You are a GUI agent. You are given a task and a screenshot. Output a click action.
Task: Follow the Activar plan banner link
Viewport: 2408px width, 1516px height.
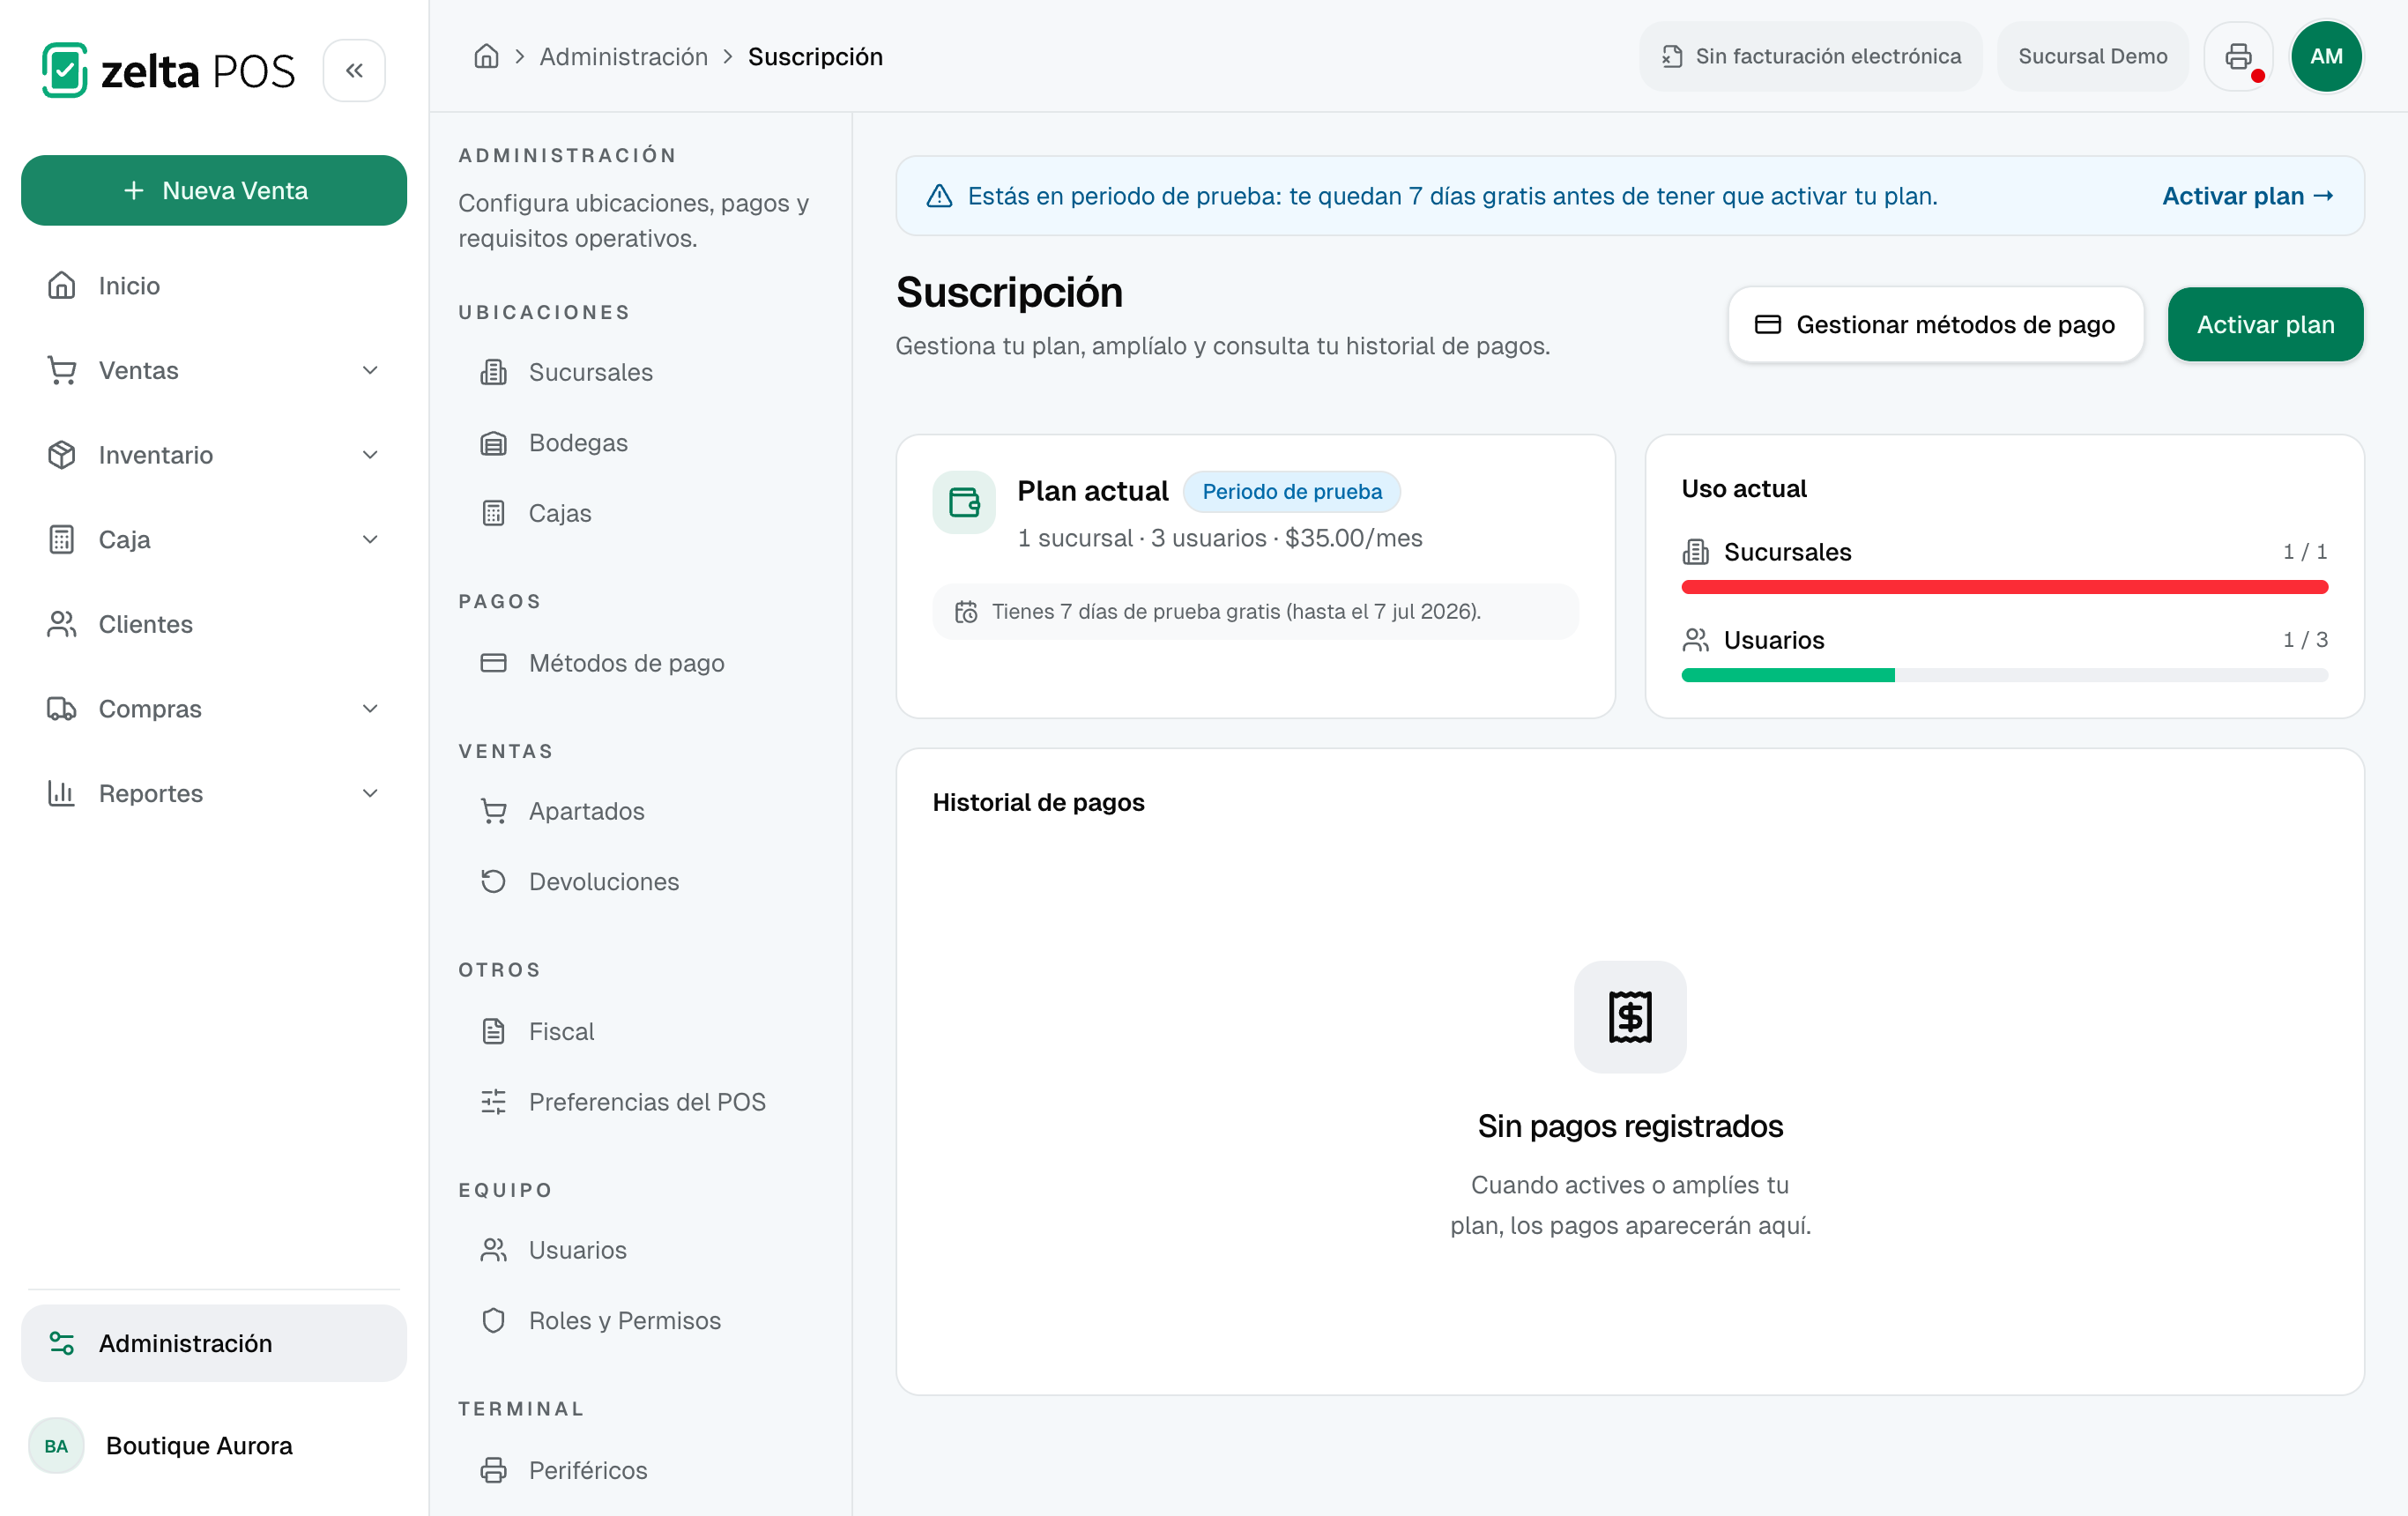pos(2248,196)
